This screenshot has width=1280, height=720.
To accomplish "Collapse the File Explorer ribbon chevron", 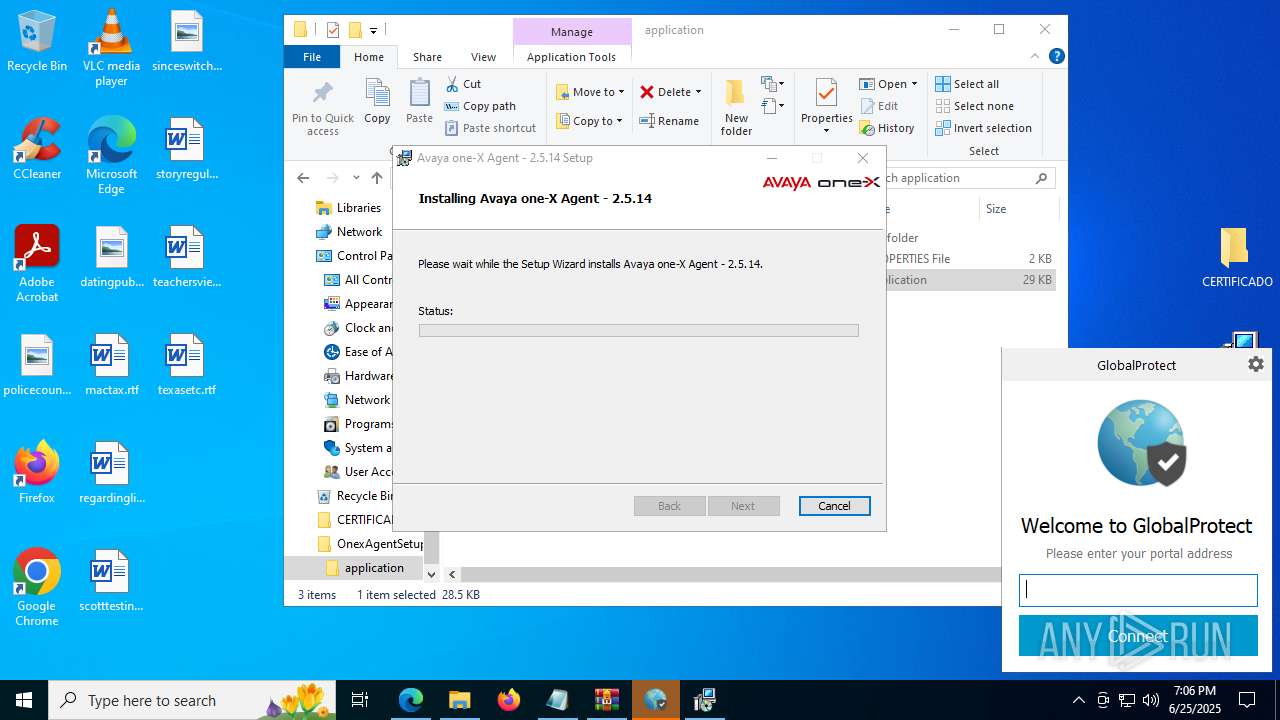I will pos(1035,57).
